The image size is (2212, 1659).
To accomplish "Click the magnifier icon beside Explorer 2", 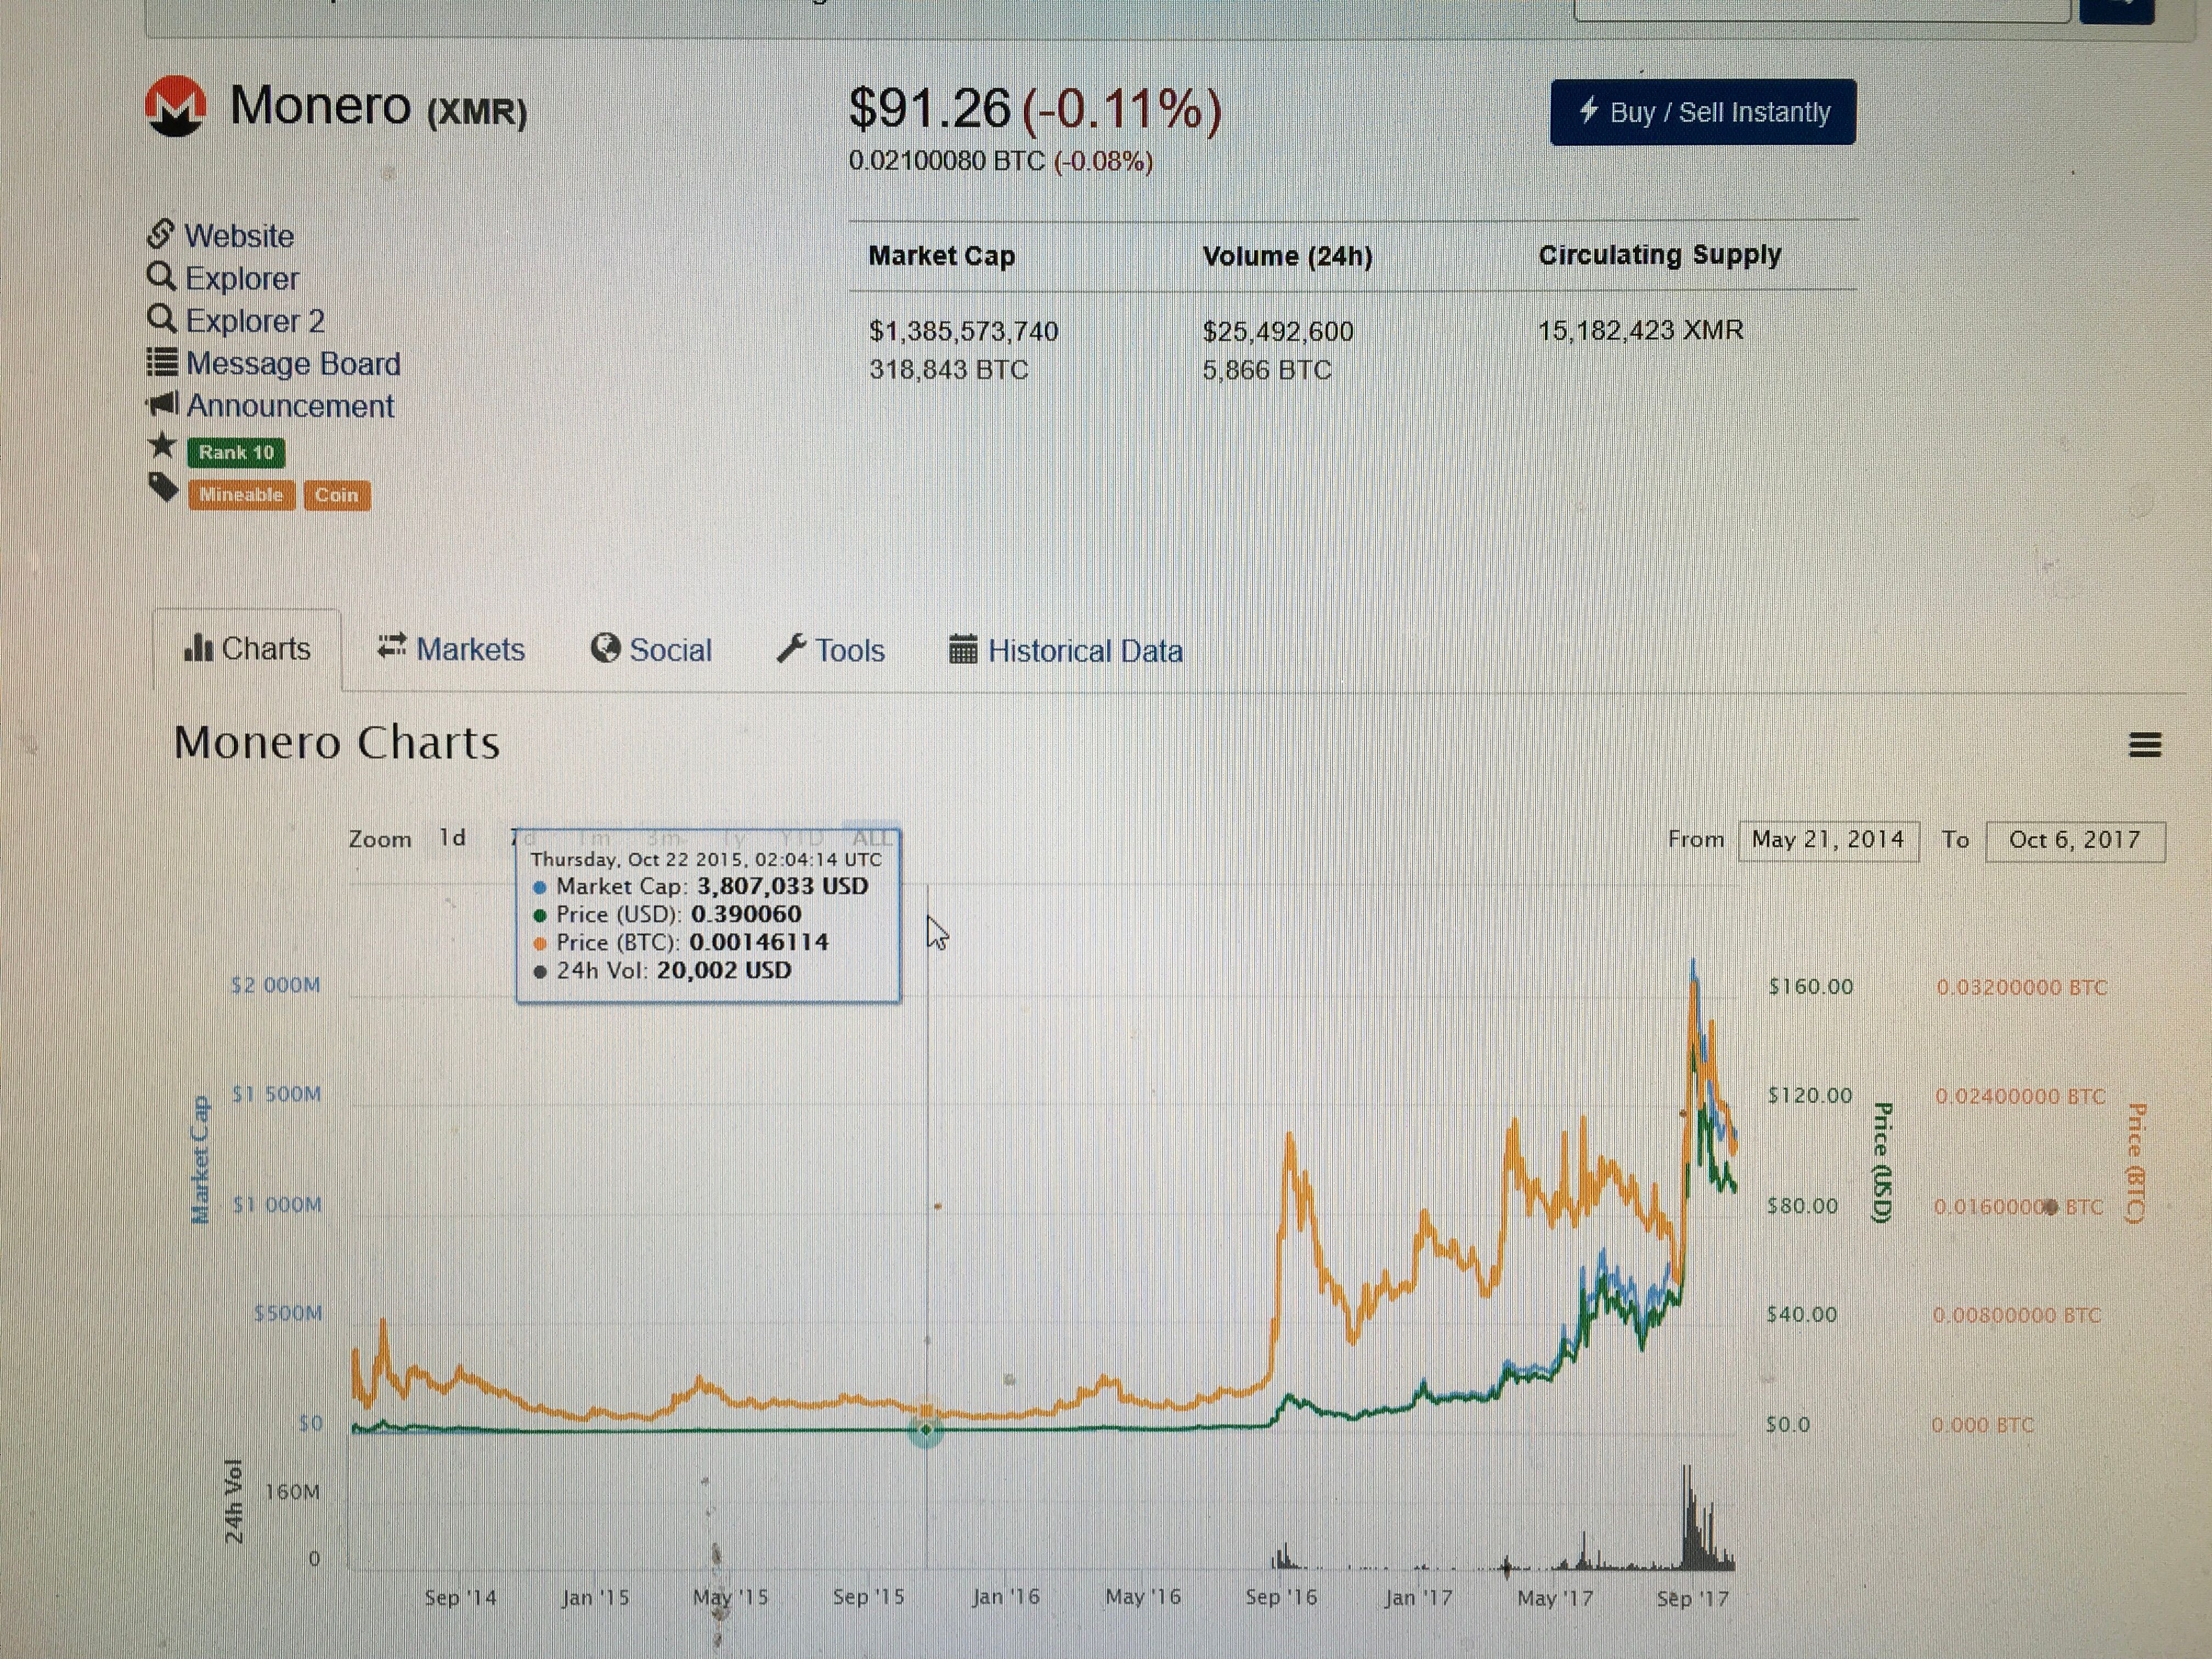I will click(x=161, y=318).
